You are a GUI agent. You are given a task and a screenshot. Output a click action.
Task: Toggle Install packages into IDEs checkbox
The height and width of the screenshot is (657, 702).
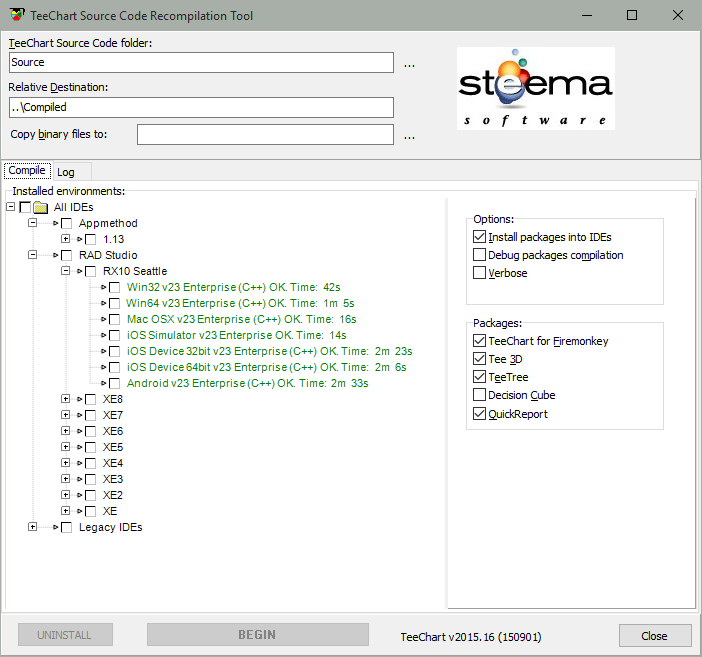pos(479,236)
